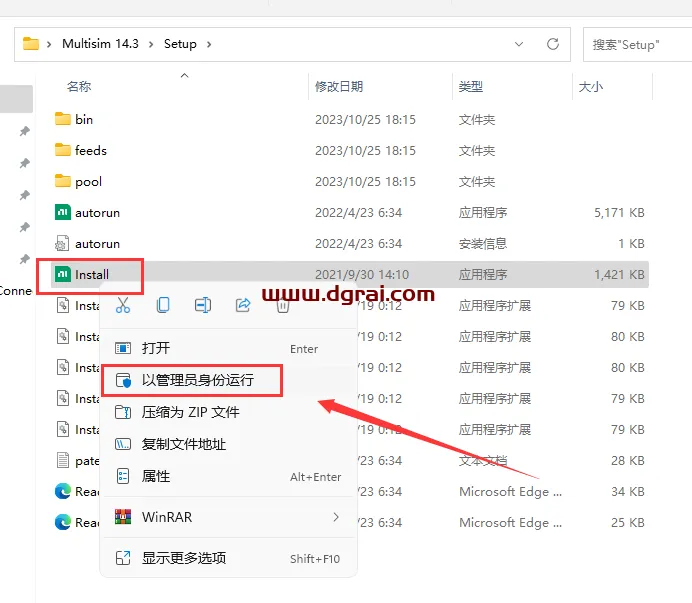This screenshot has height=603, width=692.
Task: Select the Install file name
Action: 91,275
